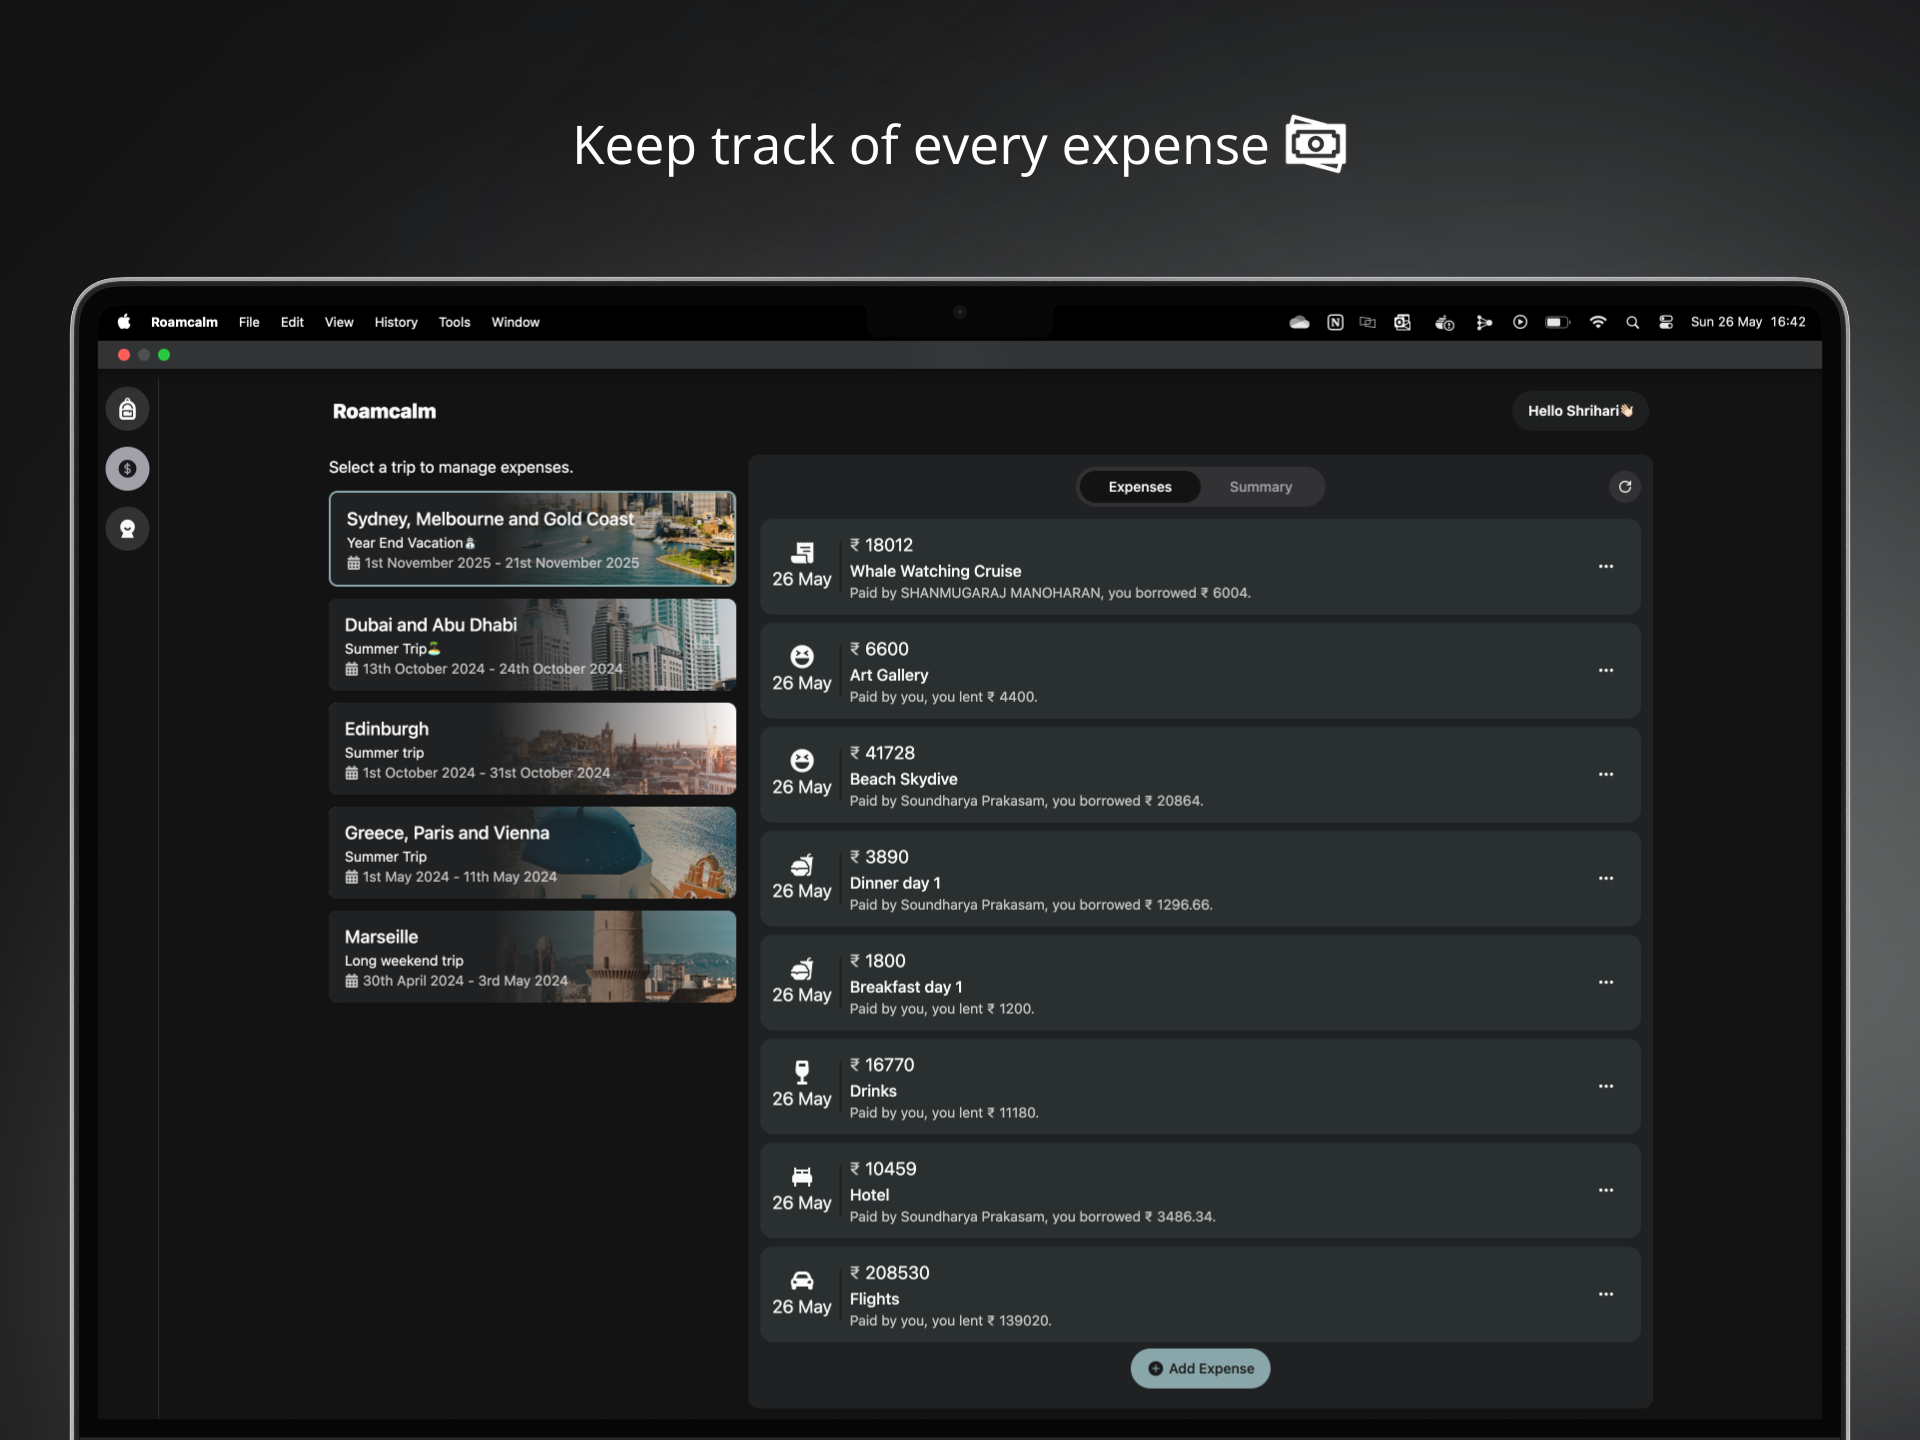Refresh the expenses list

(x=1625, y=487)
